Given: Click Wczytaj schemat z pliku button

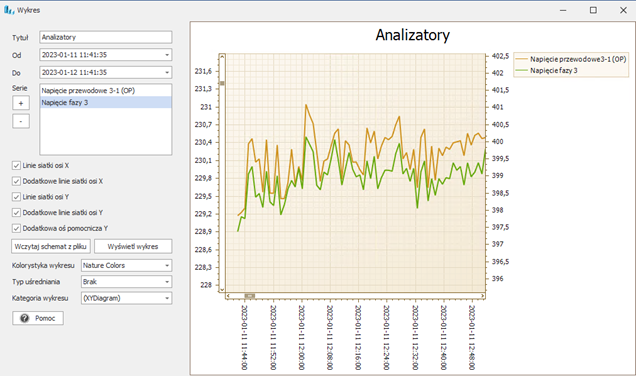Looking at the screenshot, I should click(x=51, y=246).
